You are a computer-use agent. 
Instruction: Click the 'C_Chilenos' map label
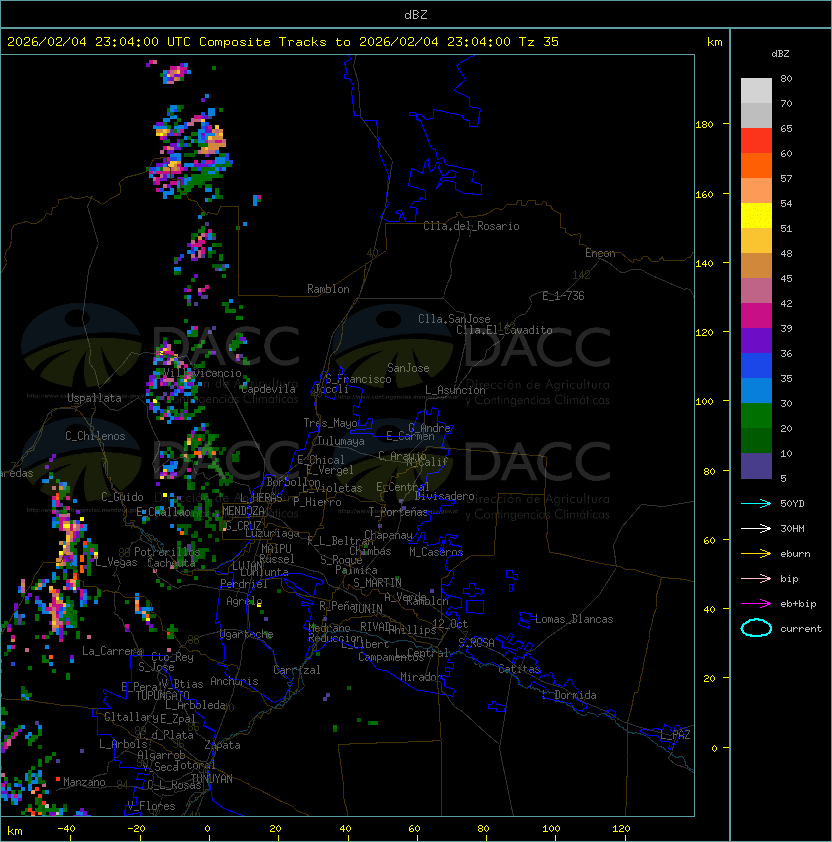point(95,436)
